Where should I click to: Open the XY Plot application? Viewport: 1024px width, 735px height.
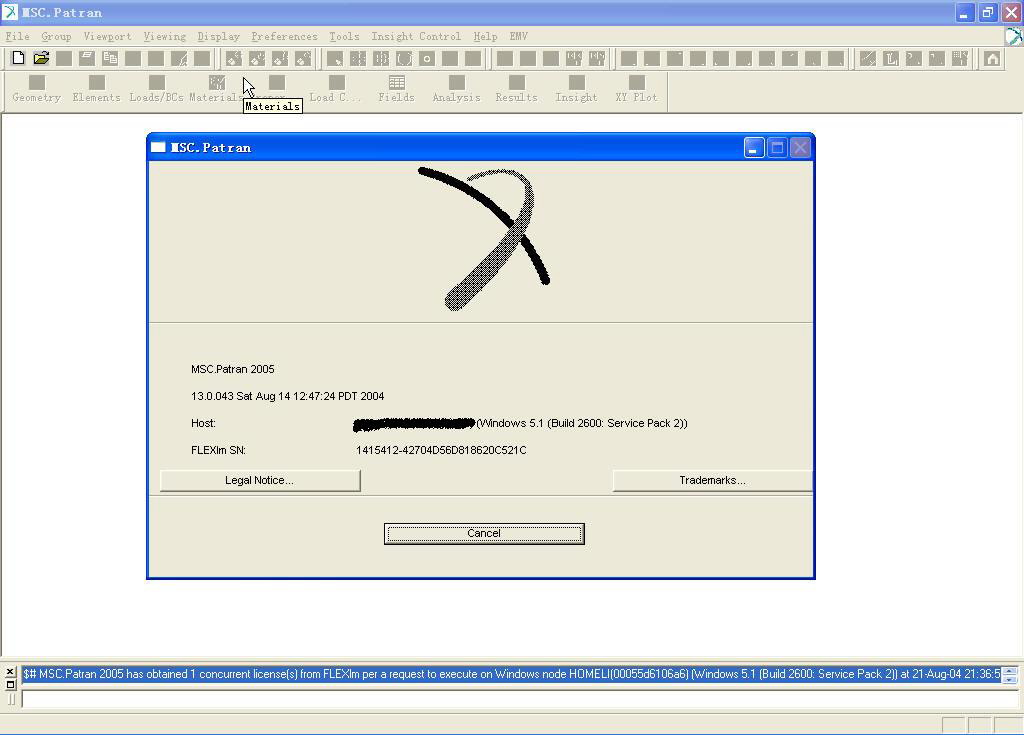[x=637, y=89]
